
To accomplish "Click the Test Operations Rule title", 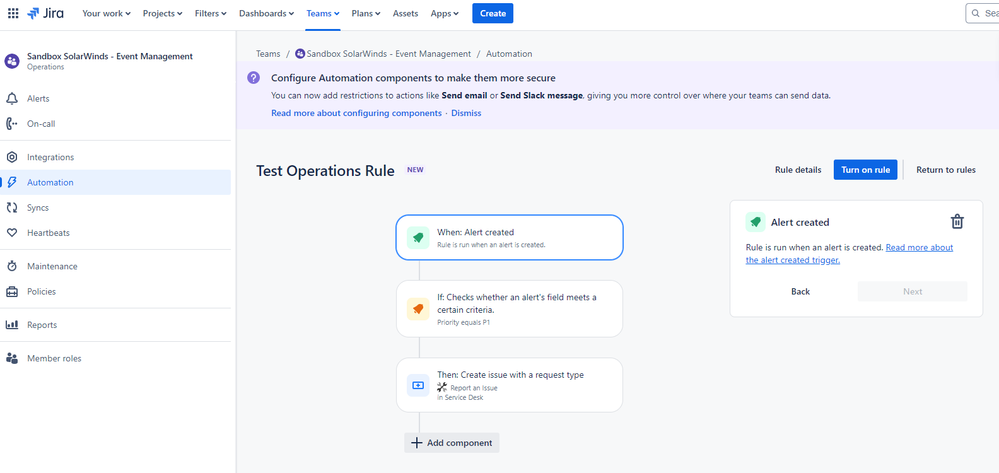I will click(325, 171).
